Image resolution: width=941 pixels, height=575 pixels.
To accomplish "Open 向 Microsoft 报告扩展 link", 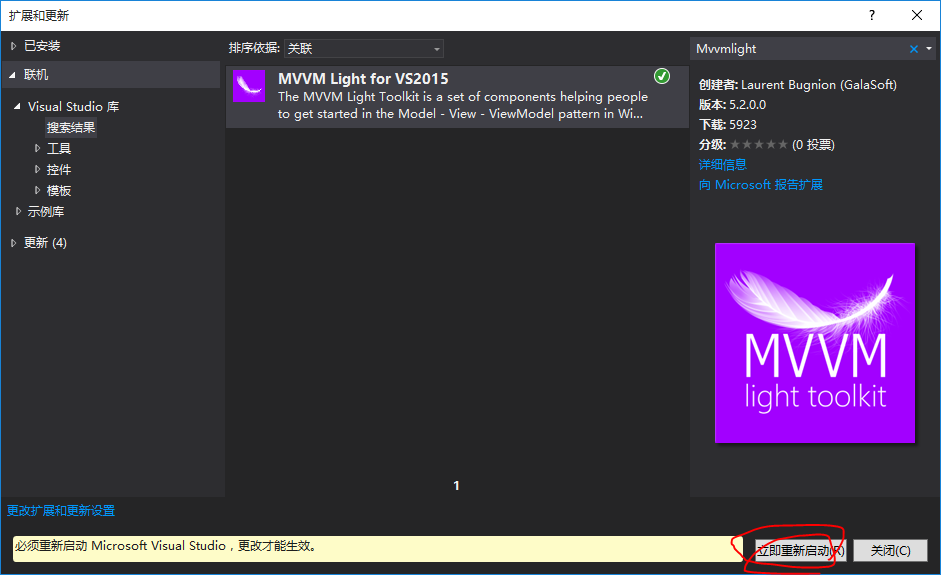I will 760,185.
